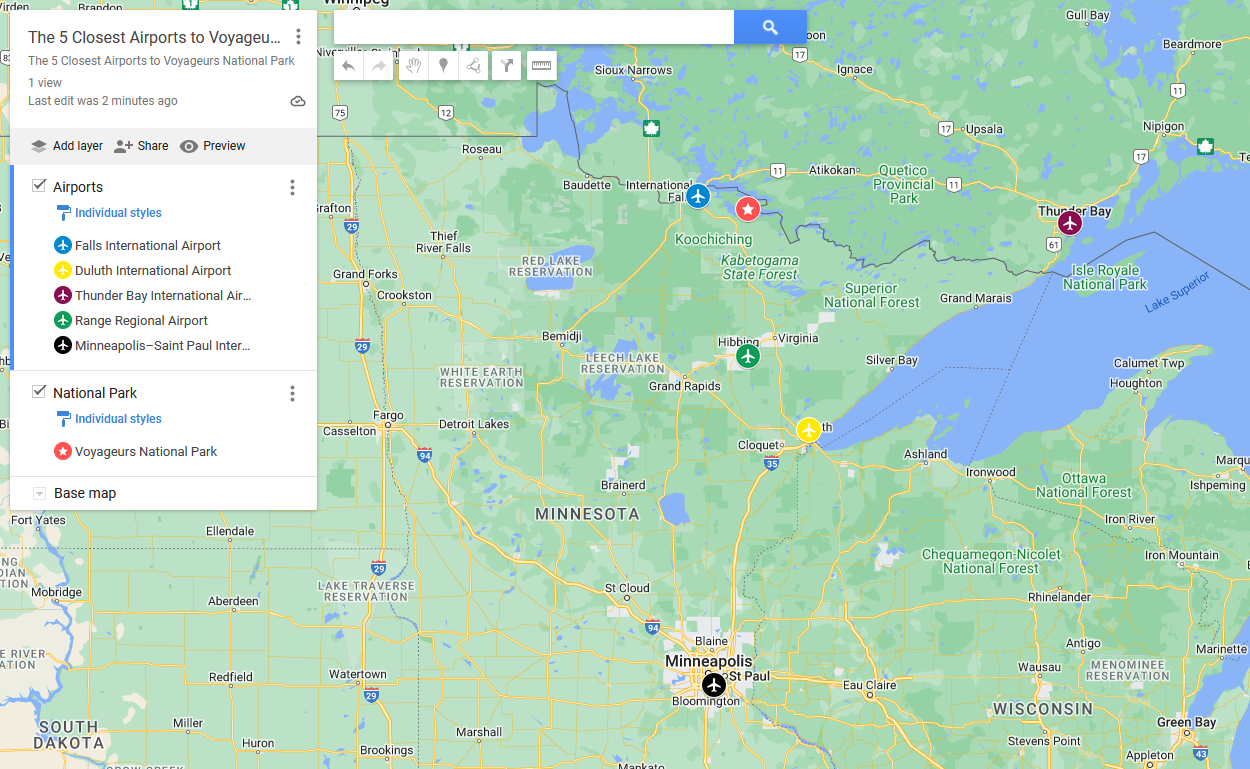Open map options three-dot menu
This screenshot has height=769, width=1250.
point(298,37)
